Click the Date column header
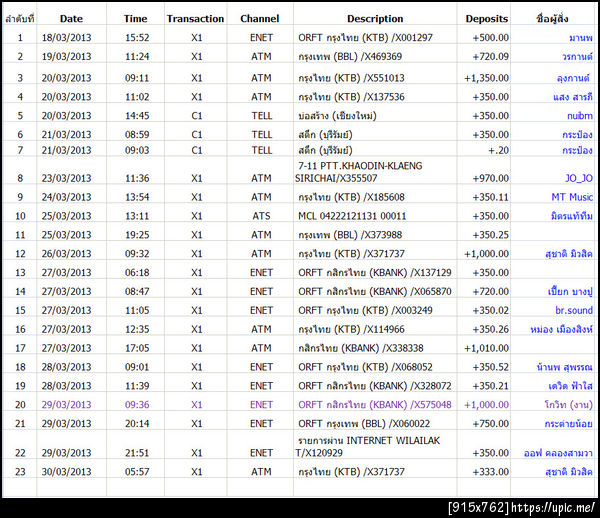The height and width of the screenshot is (518, 600). 71,19
